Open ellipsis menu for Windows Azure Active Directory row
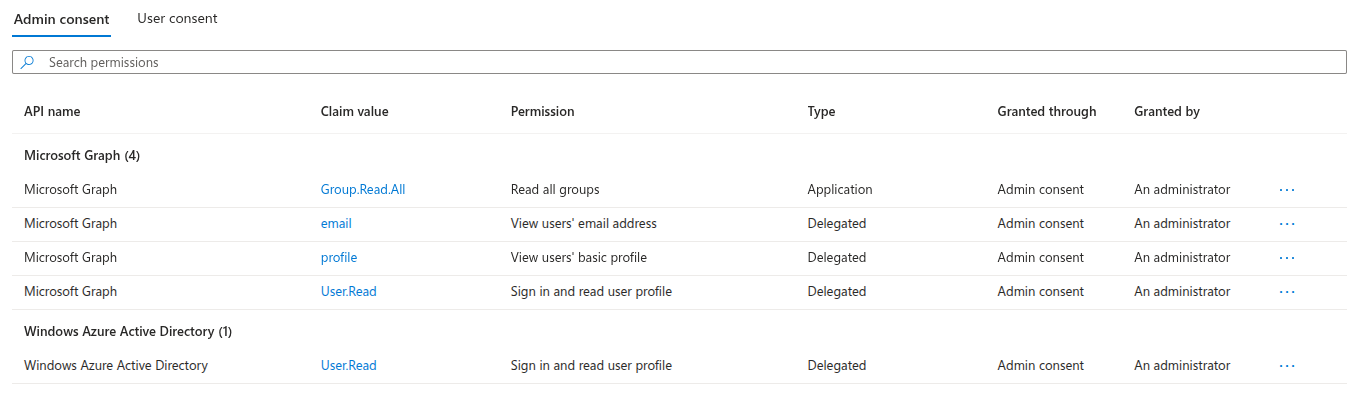 click(1286, 366)
